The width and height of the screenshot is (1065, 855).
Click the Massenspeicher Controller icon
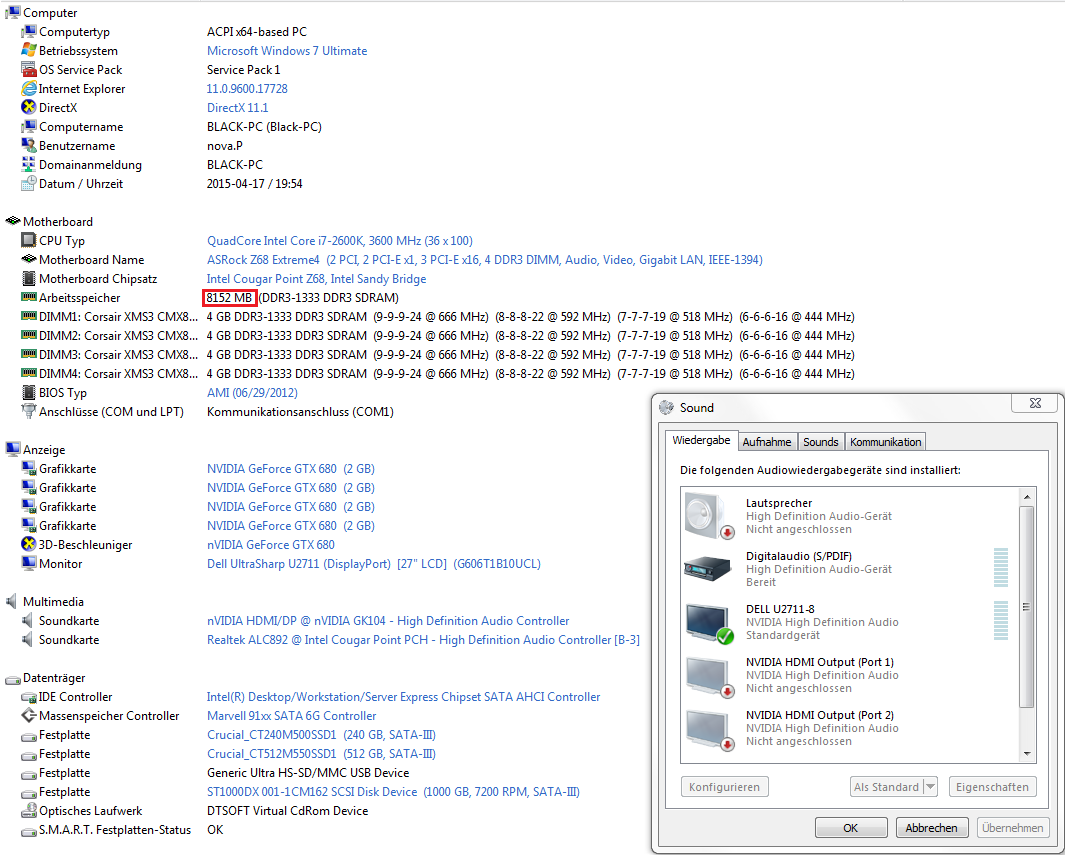[29, 716]
